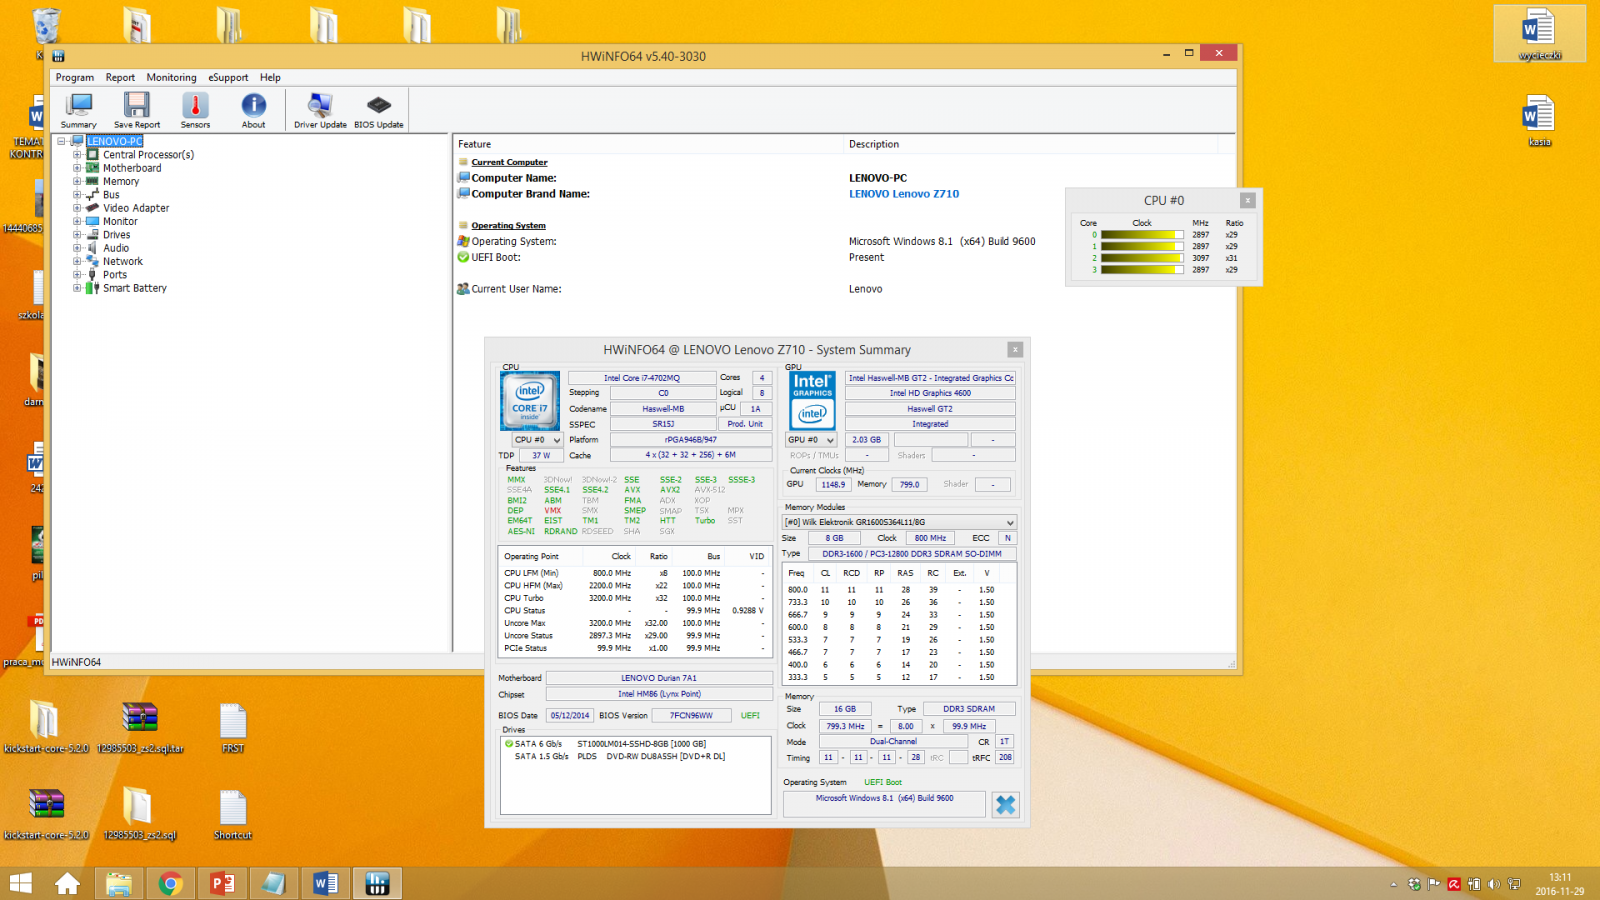Screen dimensions: 1600x900
Task: Click Core 2 clock bar in CPU widget
Action: 1142,258
